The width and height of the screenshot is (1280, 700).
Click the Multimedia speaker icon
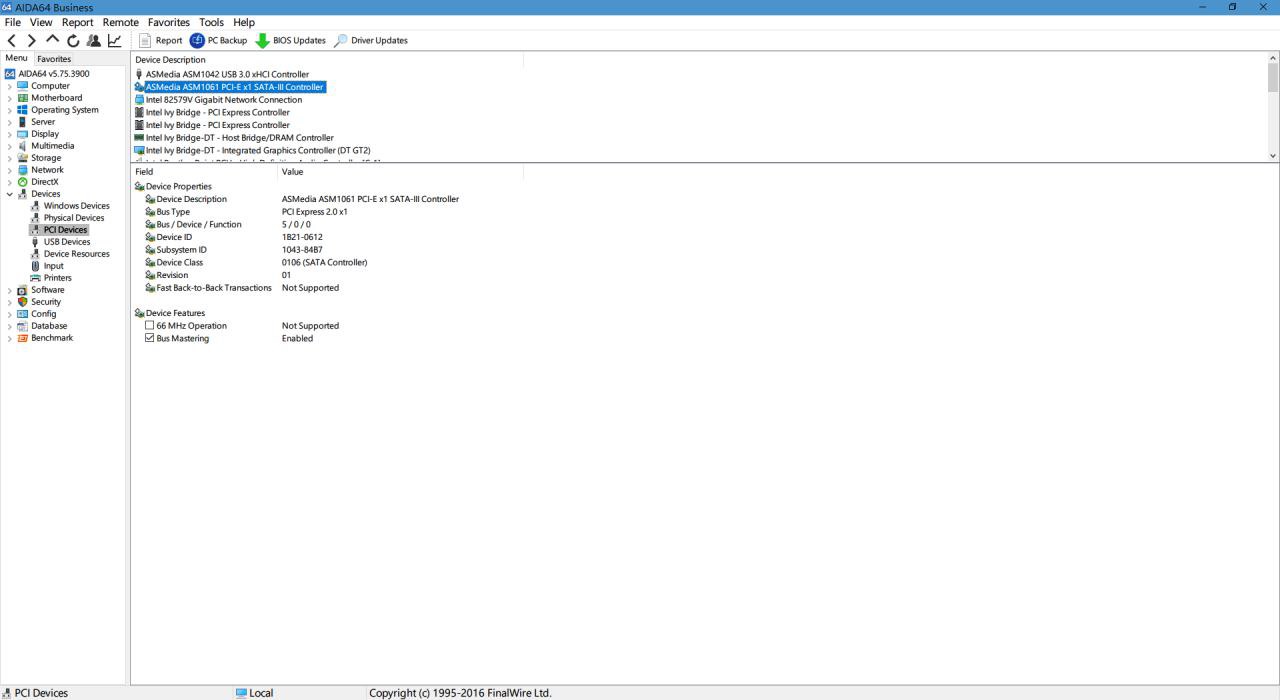(x=23, y=146)
